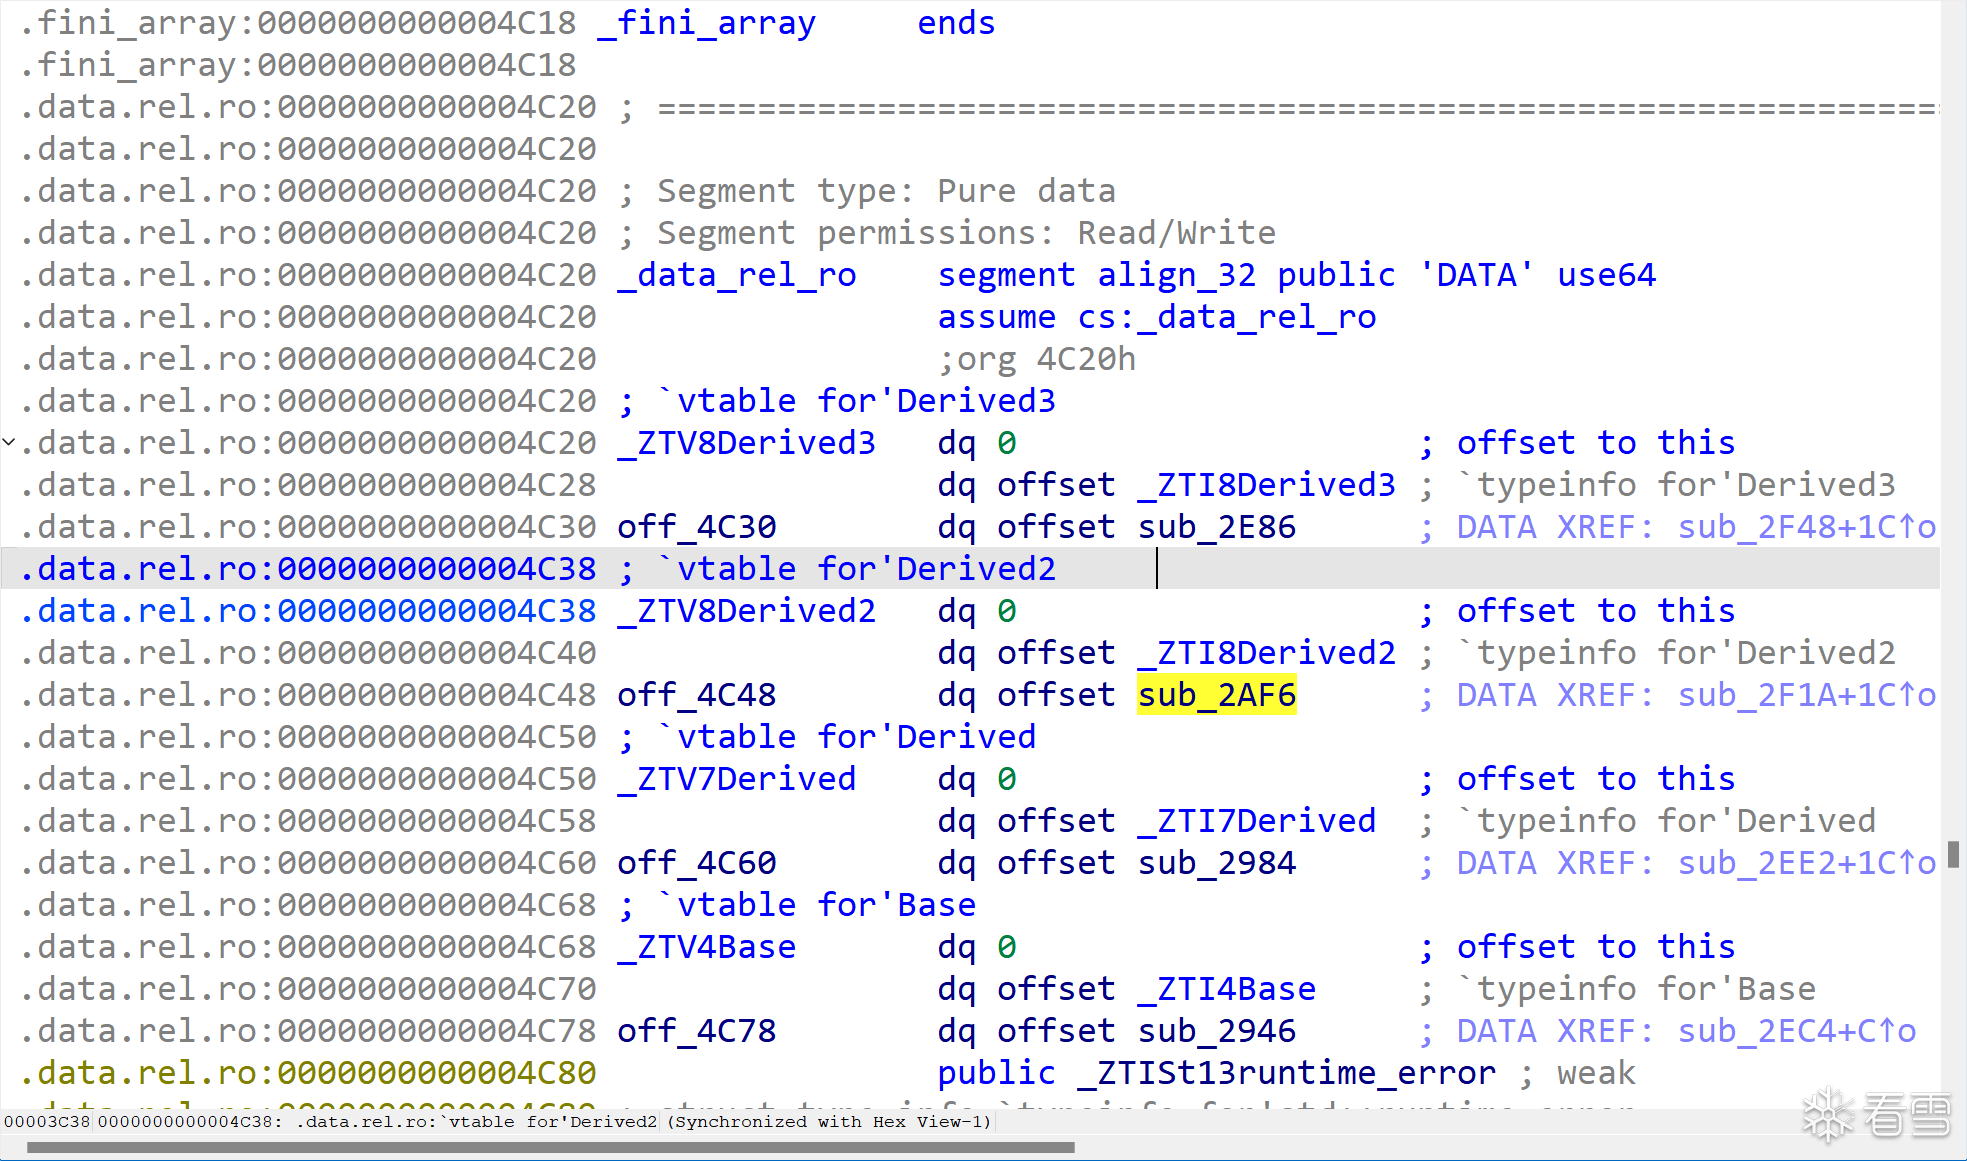Select the off_4C30 label
1967x1161 pixels.
pyautogui.click(x=696, y=527)
